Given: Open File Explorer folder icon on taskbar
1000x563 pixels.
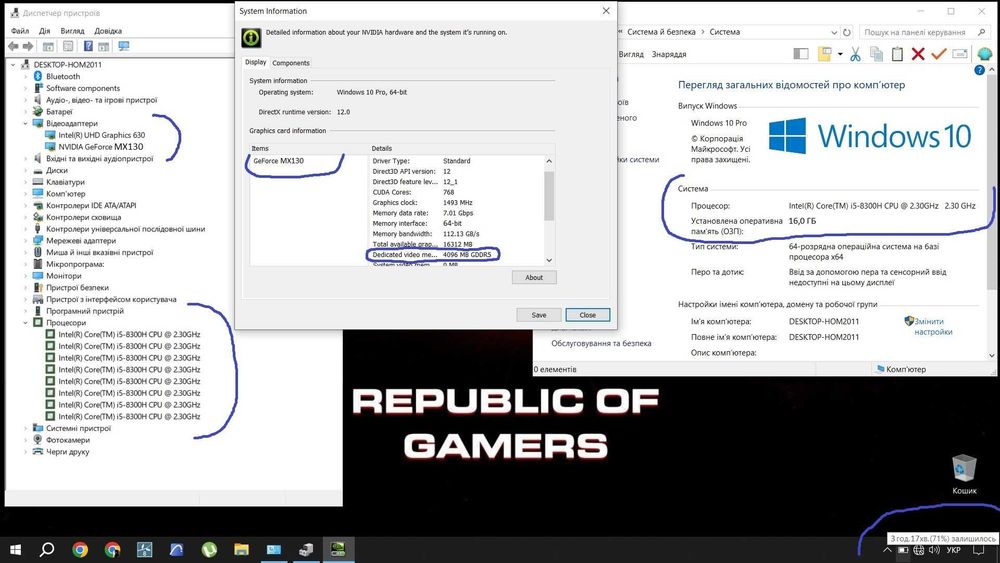Looking at the screenshot, I should 241,550.
